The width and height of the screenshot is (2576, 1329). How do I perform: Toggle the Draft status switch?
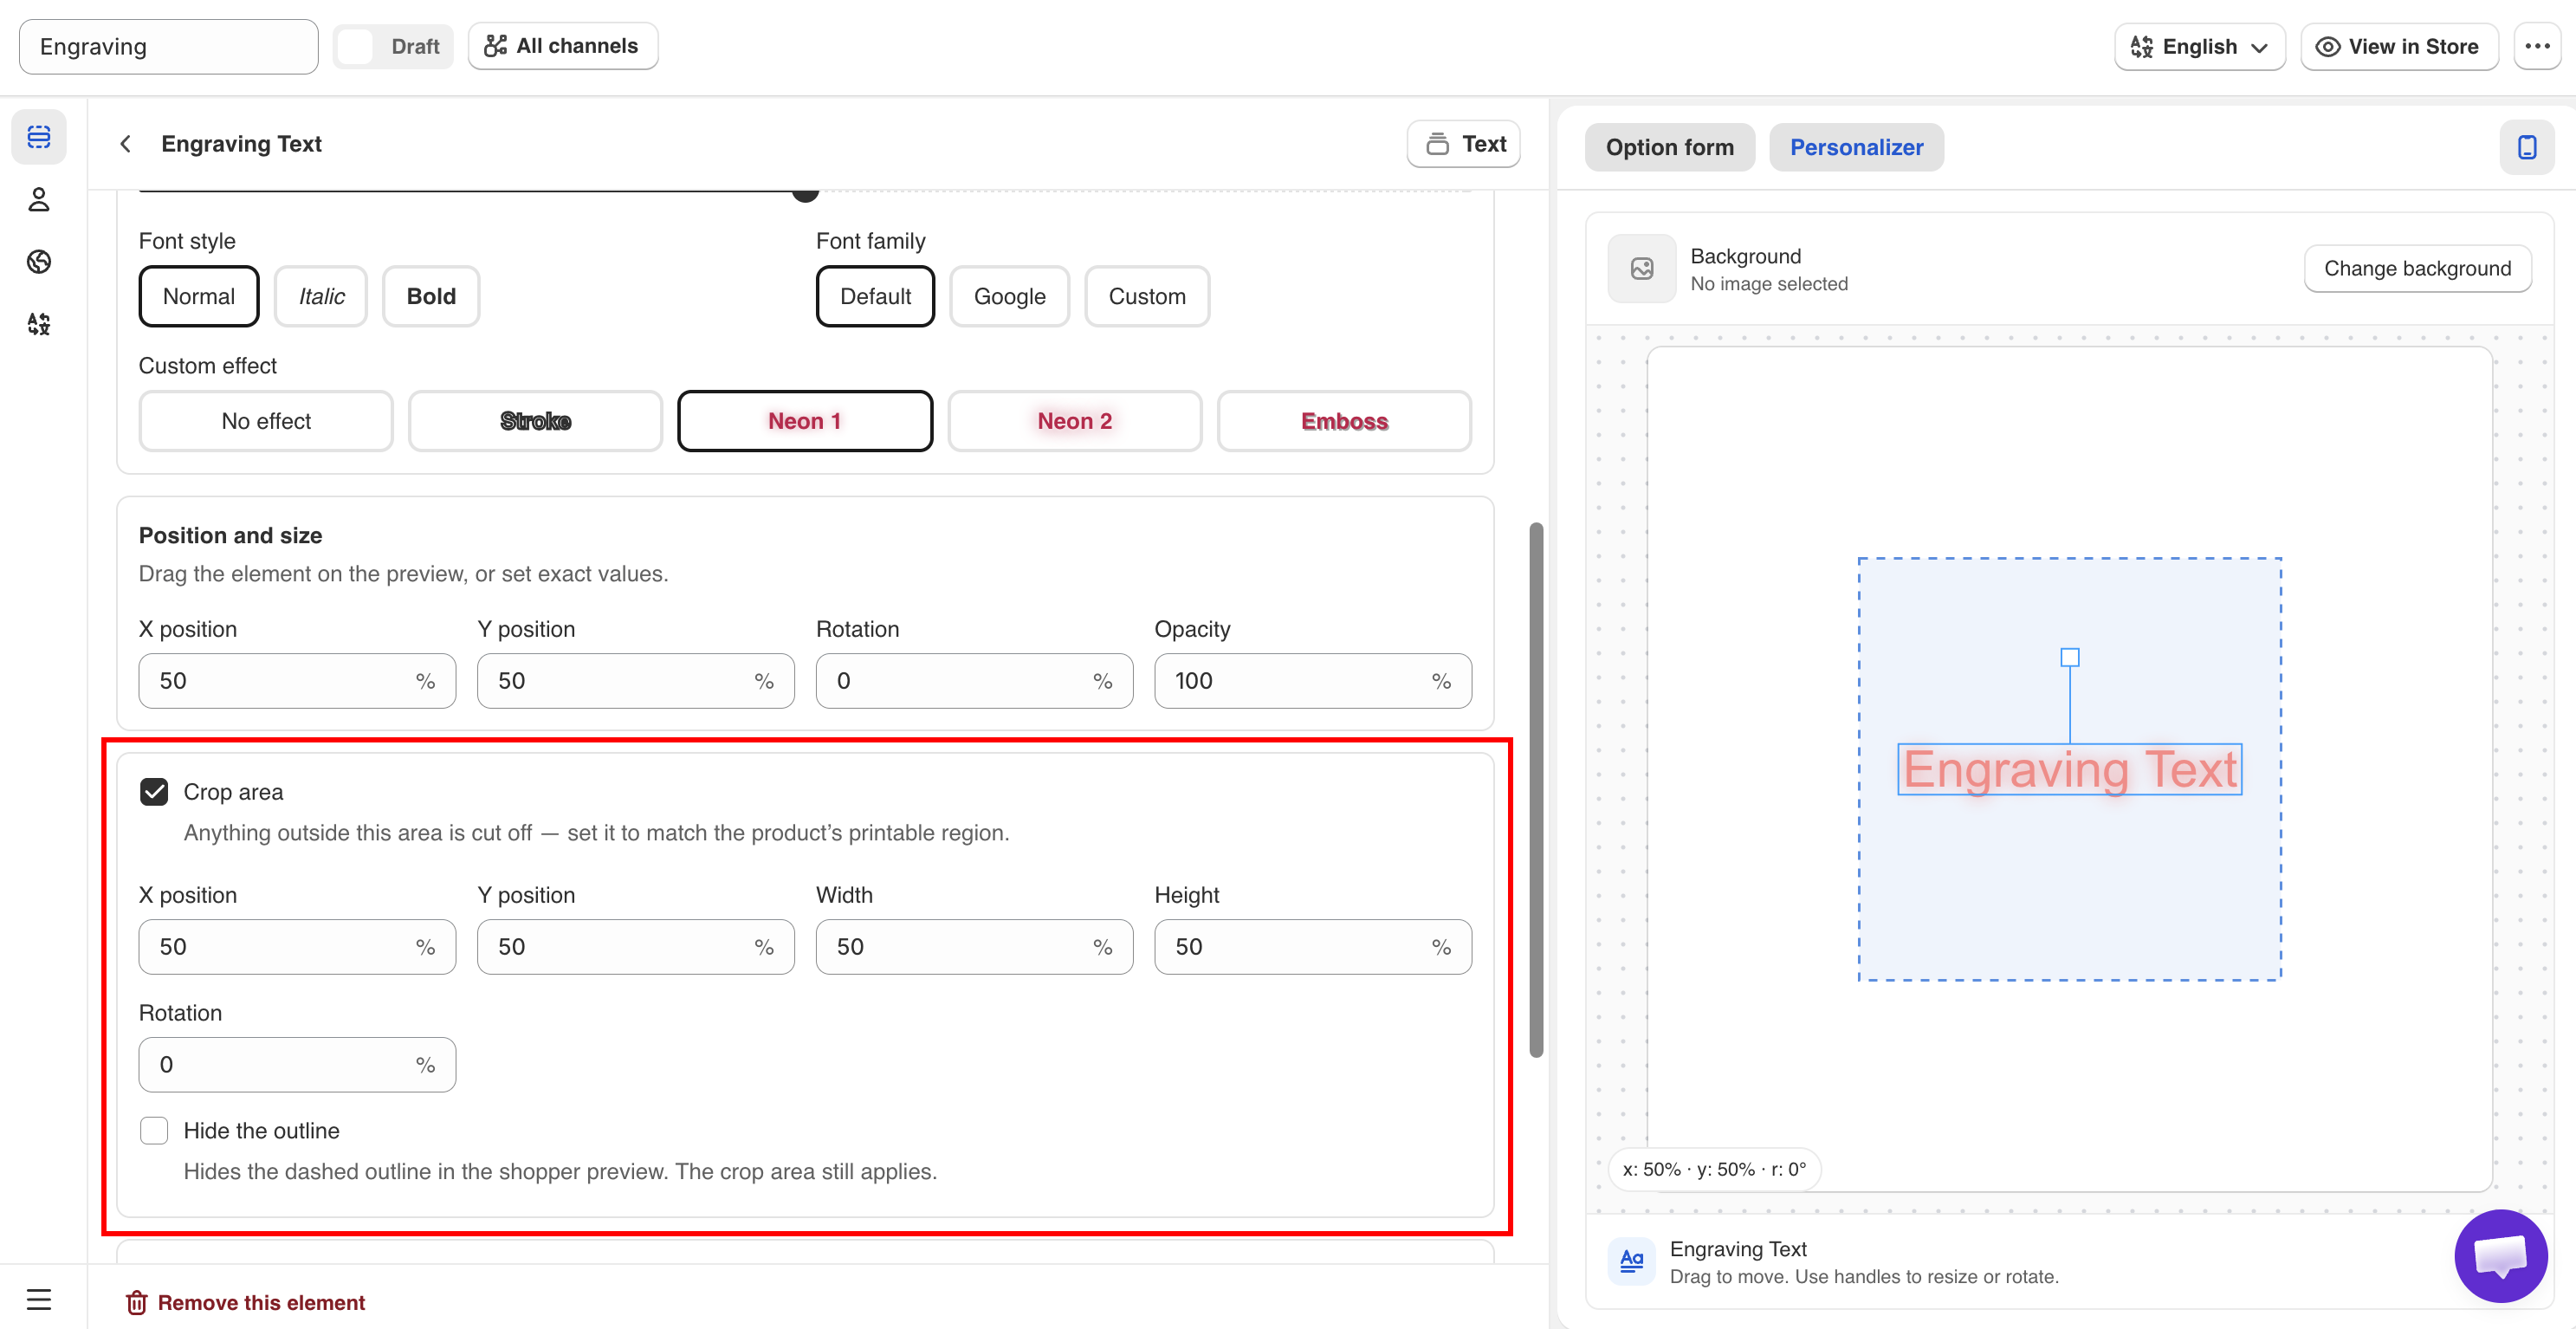tap(394, 46)
